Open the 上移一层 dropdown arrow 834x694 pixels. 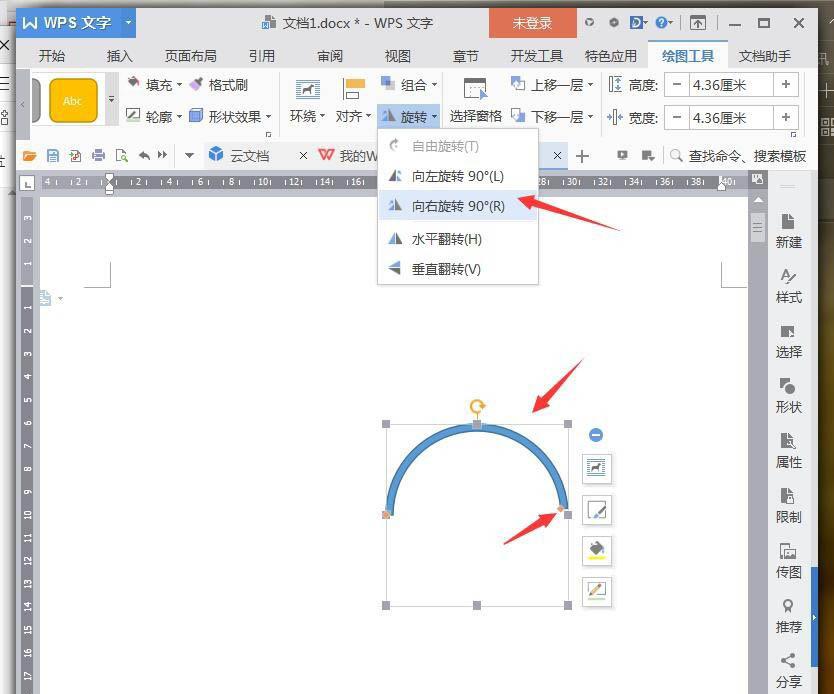pyautogui.click(x=592, y=85)
